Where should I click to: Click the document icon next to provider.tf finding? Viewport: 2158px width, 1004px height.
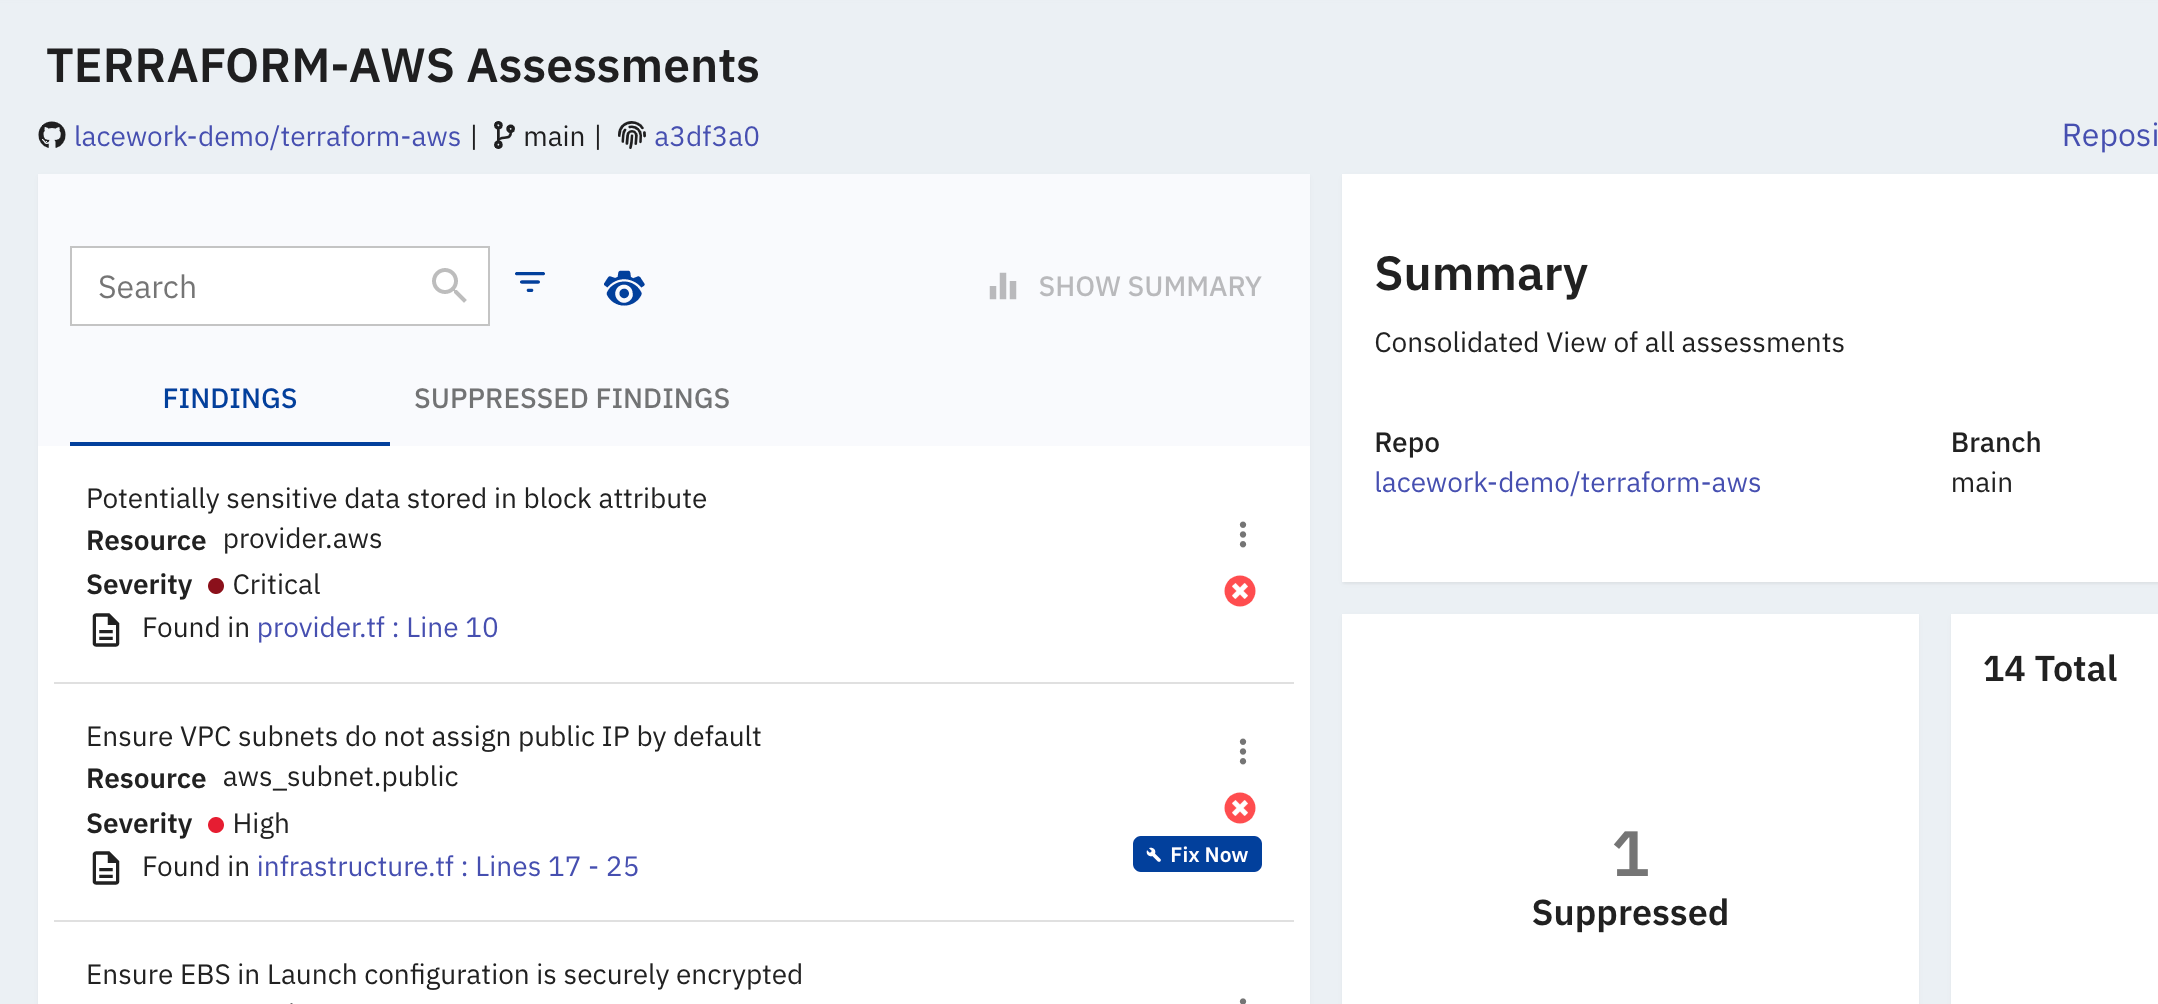click(x=105, y=627)
